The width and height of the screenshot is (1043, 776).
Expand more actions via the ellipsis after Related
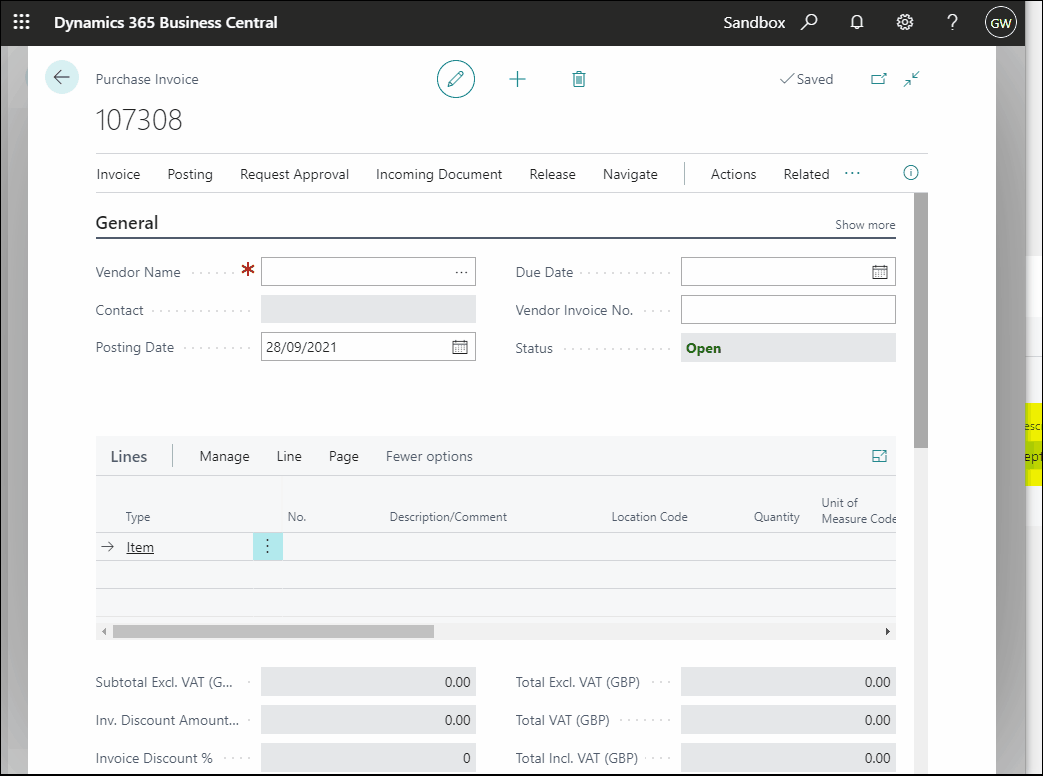[852, 173]
